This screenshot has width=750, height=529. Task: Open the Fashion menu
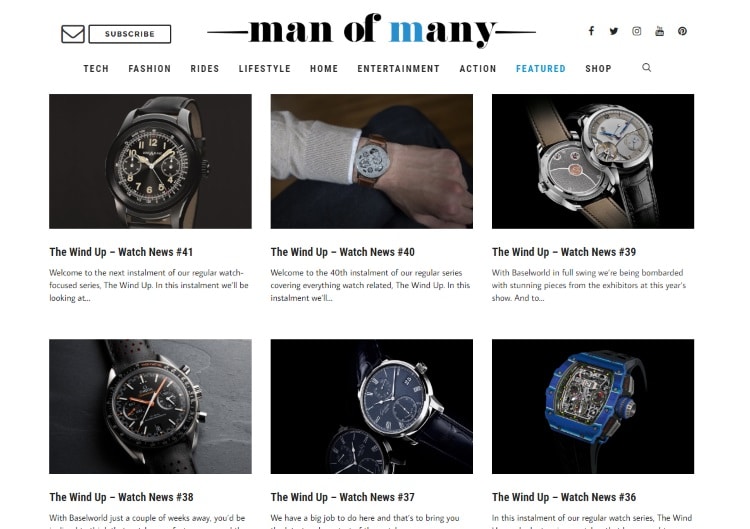pyautogui.click(x=150, y=68)
